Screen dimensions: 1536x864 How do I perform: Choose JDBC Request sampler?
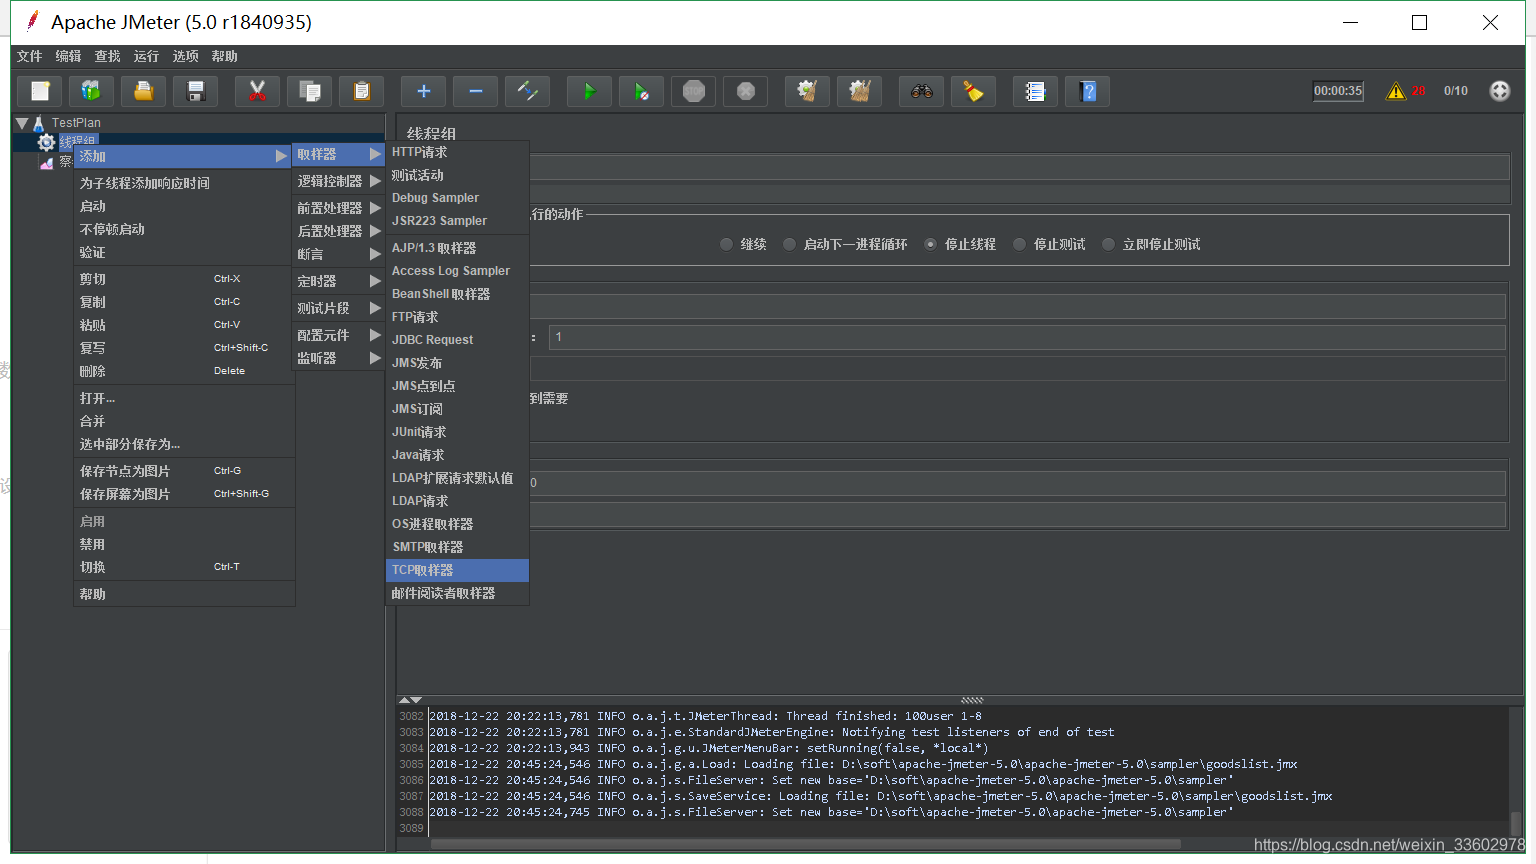coord(457,340)
